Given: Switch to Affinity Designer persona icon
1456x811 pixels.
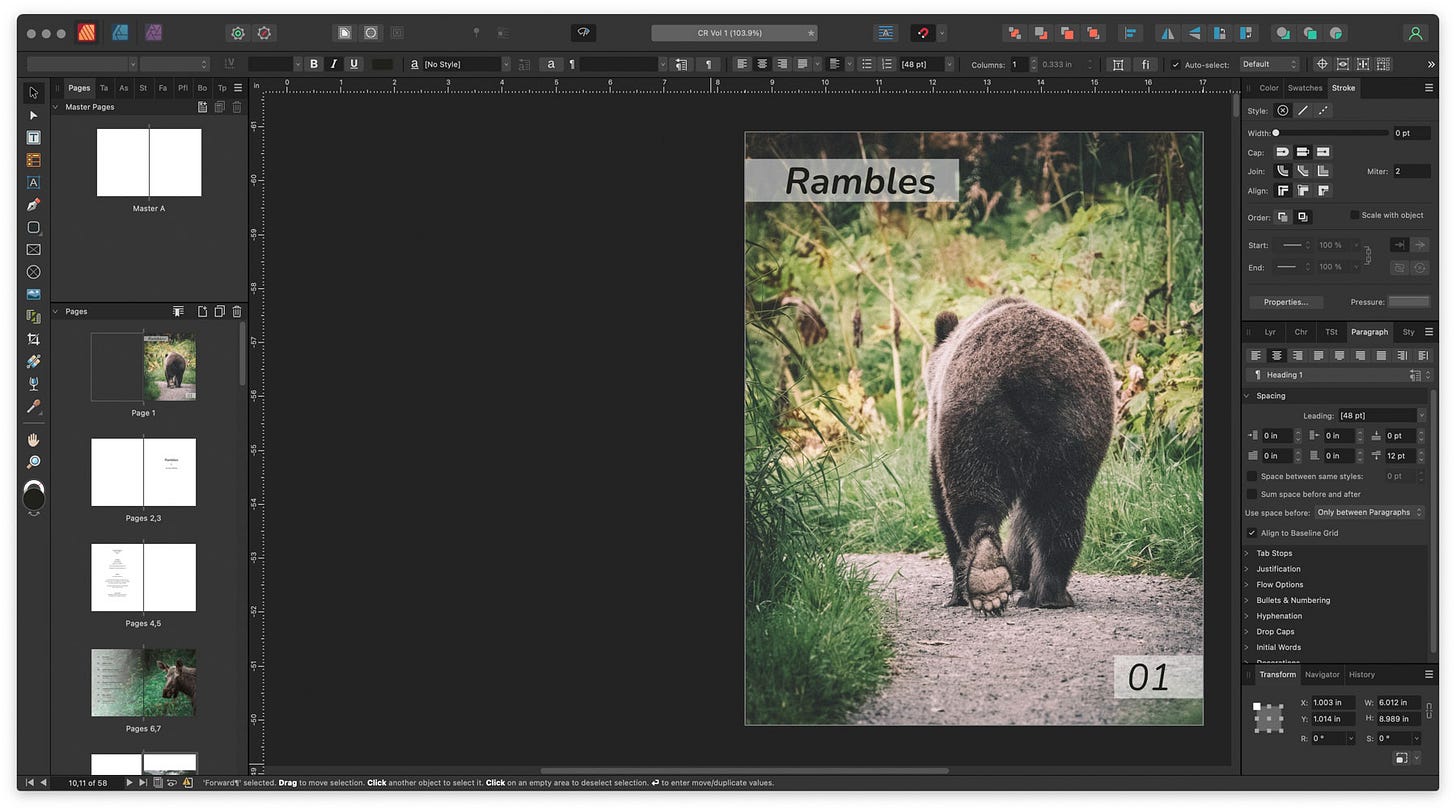Looking at the screenshot, I should click(x=120, y=33).
